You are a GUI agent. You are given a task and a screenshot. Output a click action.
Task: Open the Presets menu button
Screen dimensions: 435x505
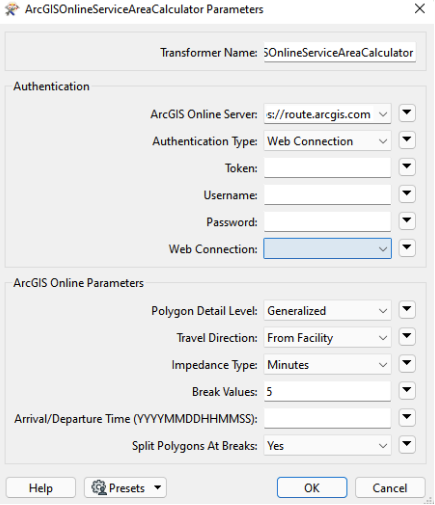coord(125,488)
